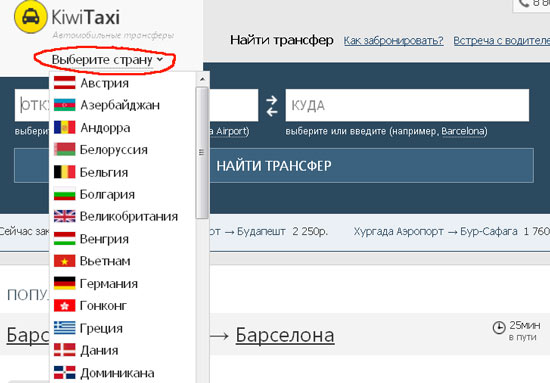Image resolution: width=550 pixels, height=383 pixels.
Task: Click the Austria flag icon
Action: 65,83
